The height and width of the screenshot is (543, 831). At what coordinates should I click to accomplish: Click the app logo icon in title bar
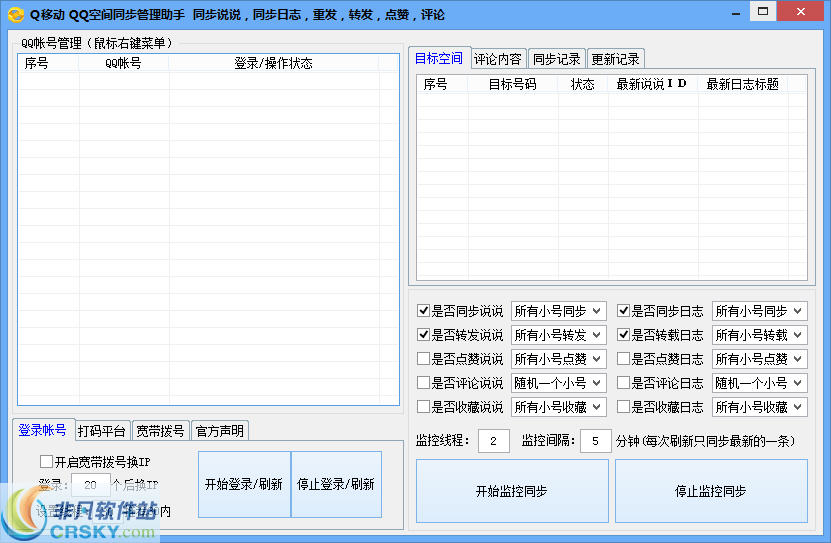tap(16, 14)
